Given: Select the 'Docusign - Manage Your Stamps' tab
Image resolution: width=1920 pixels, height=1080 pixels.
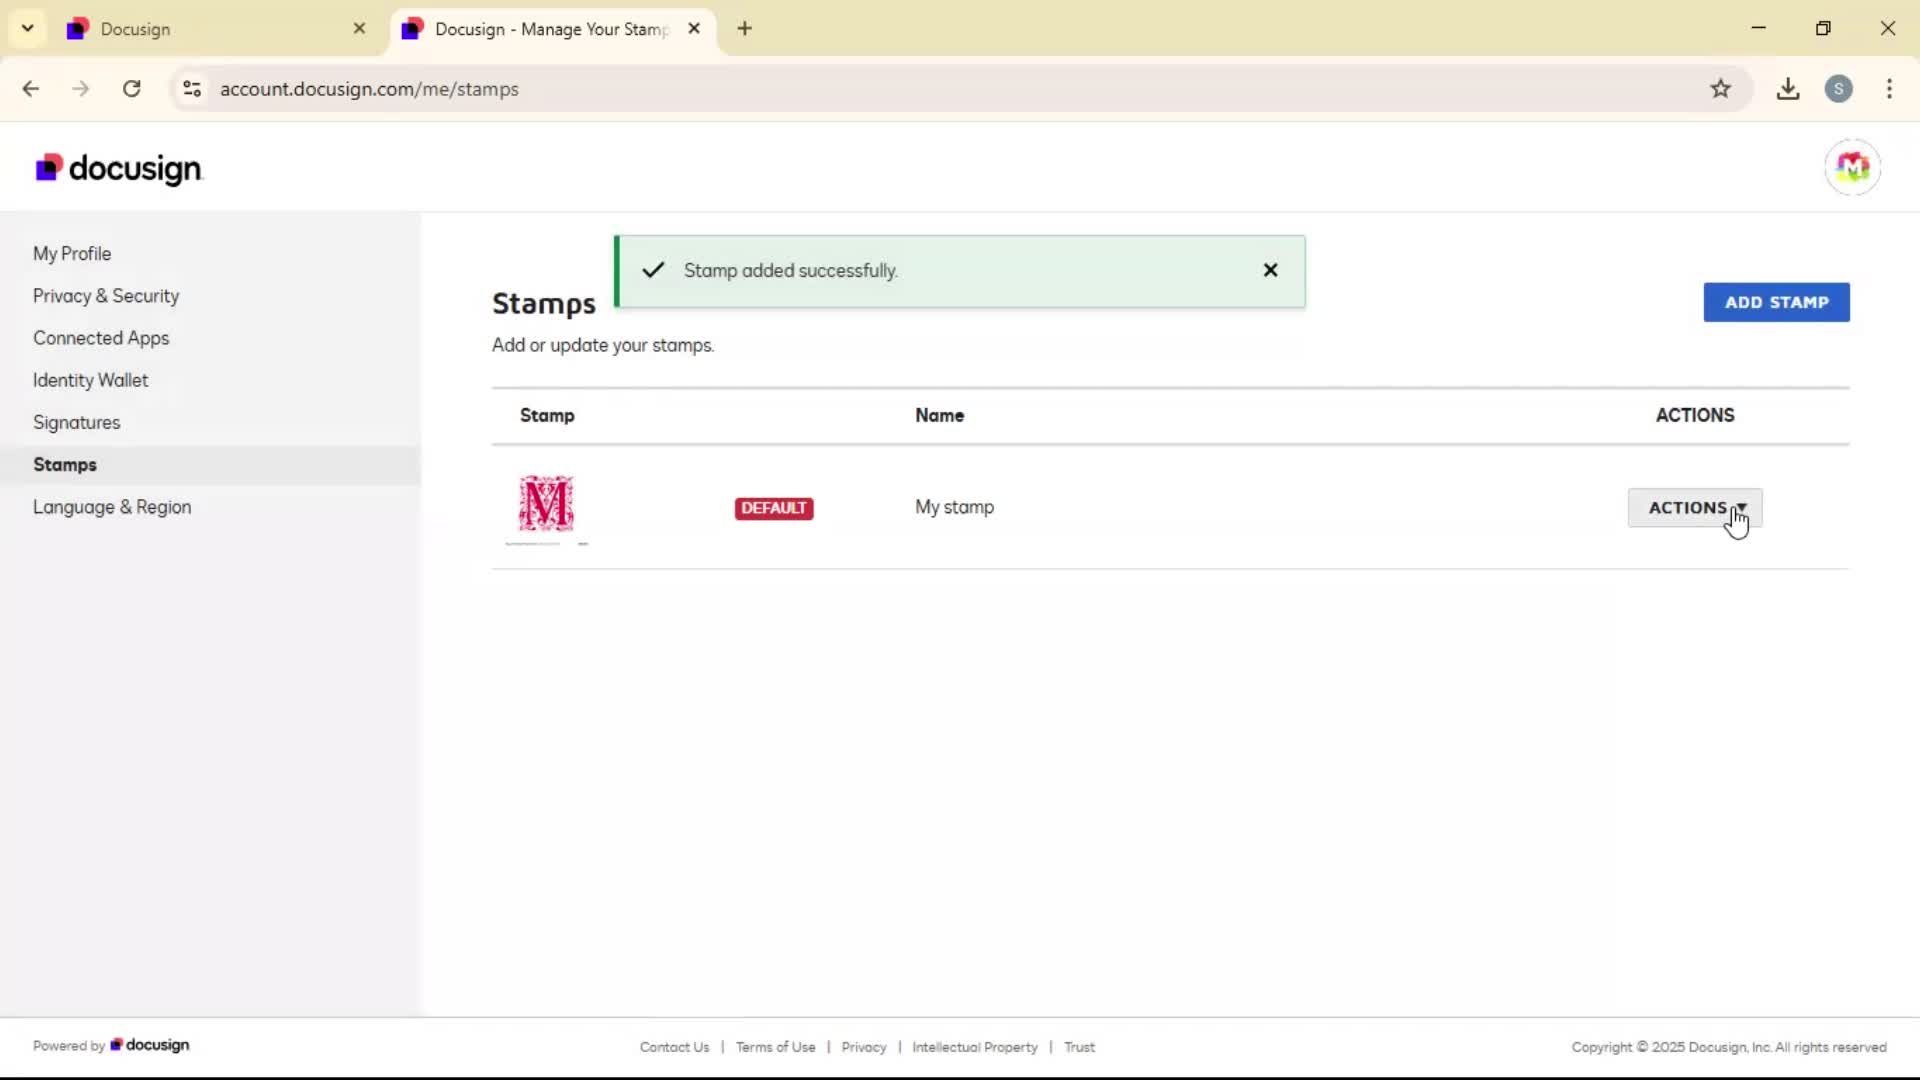Looking at the screenshot, I should pyautogui.click(x=552, y=29).
